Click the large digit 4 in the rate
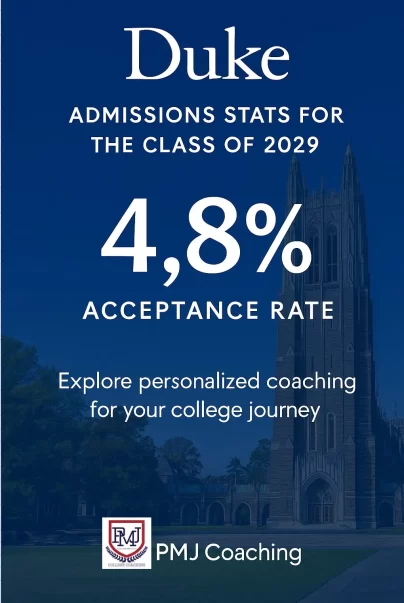The image size is (404, 603). click(x=128, y=237)
